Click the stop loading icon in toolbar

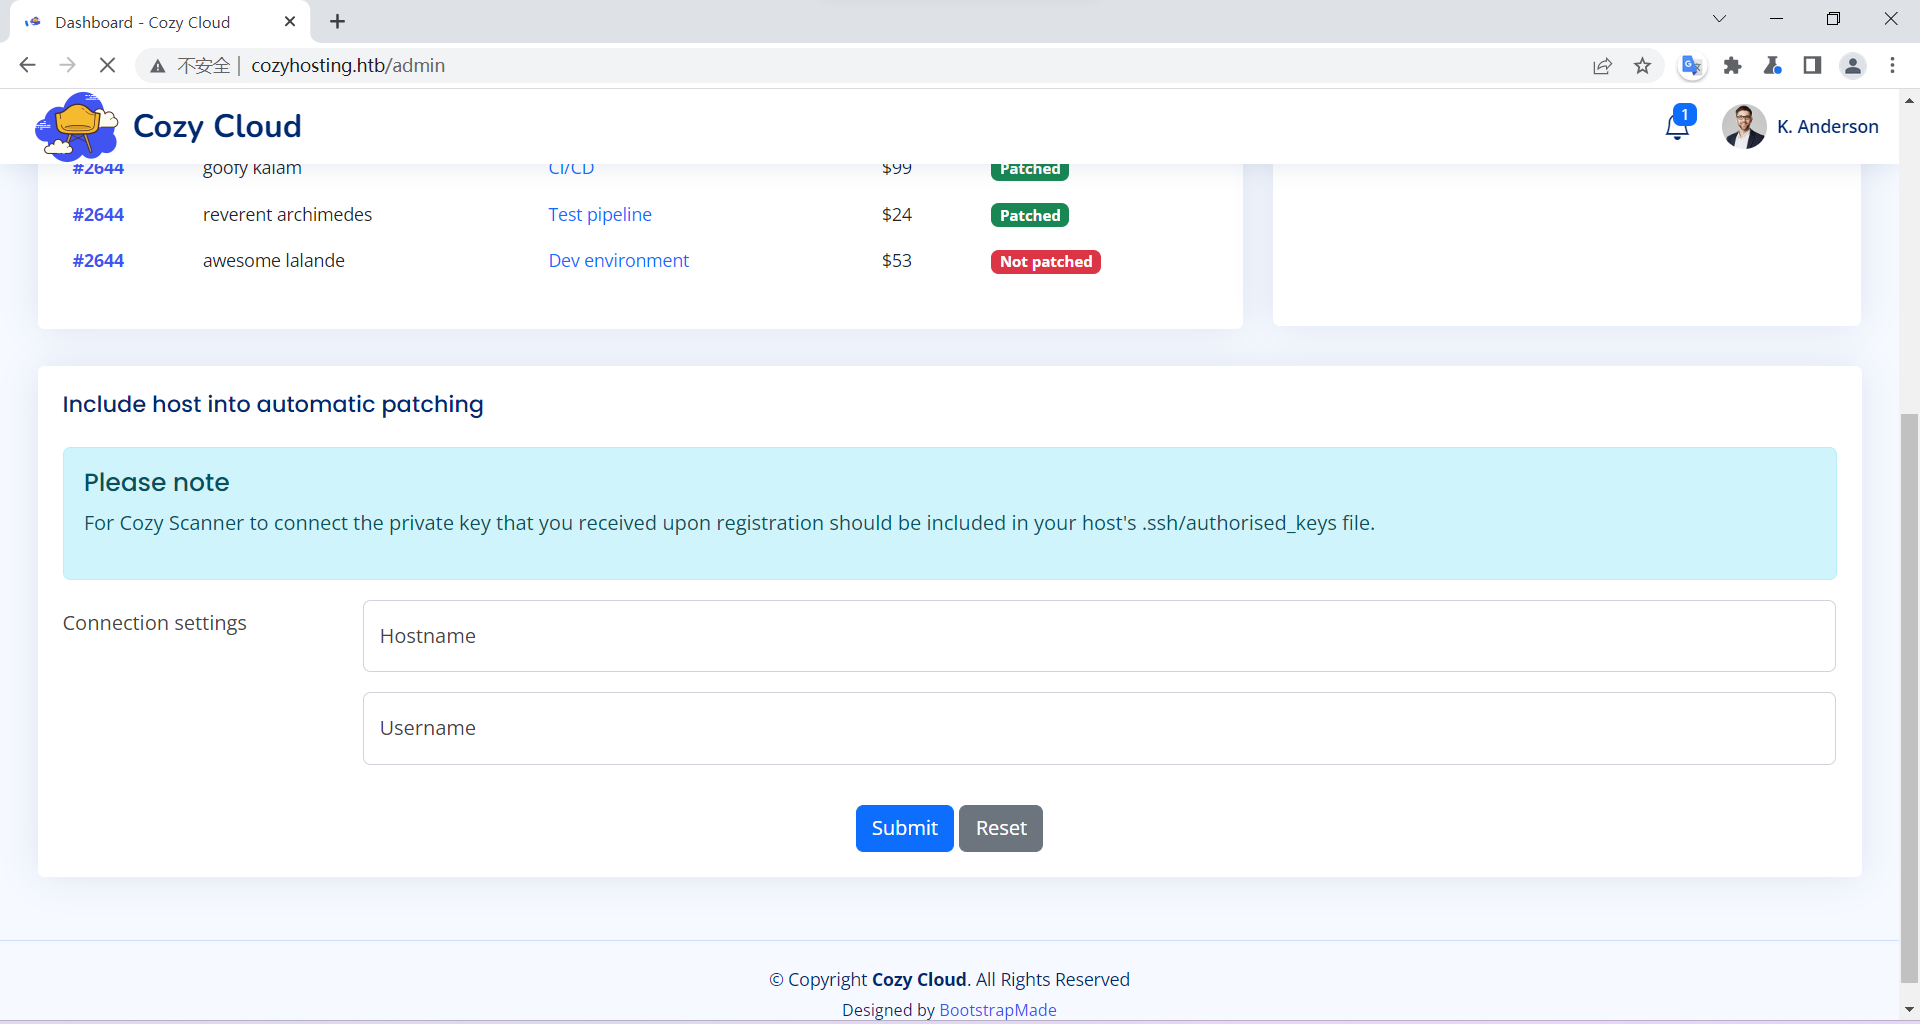click(x=107, y=65)
